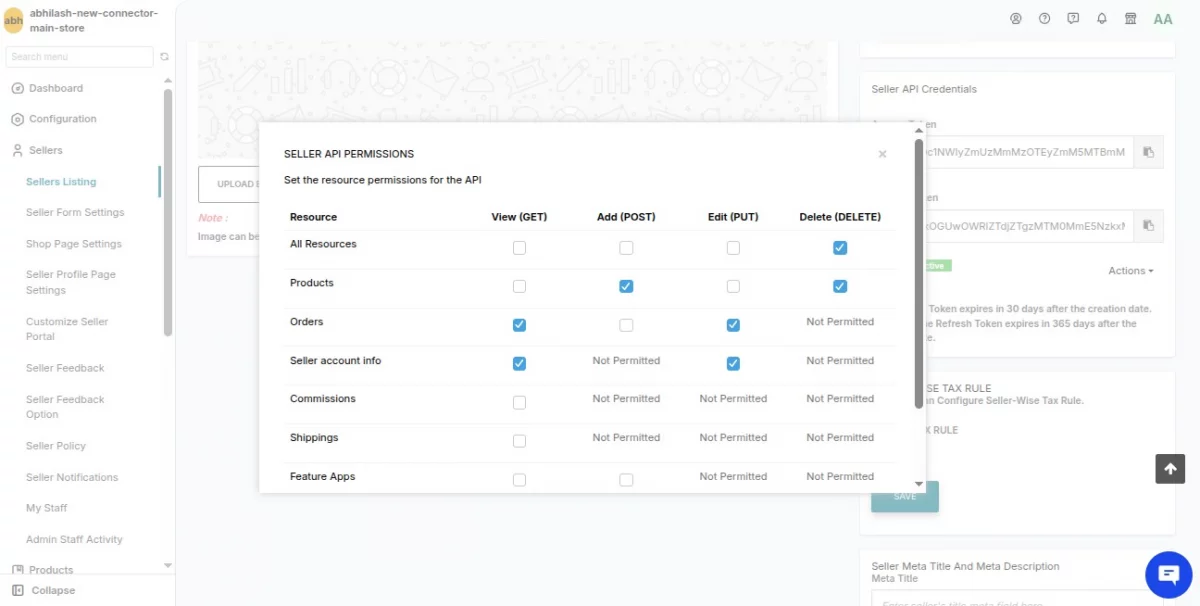This screenshot has height=606, width=1200.
Task: Click the refresh icon beside menu search
Action: pos(165,57)
